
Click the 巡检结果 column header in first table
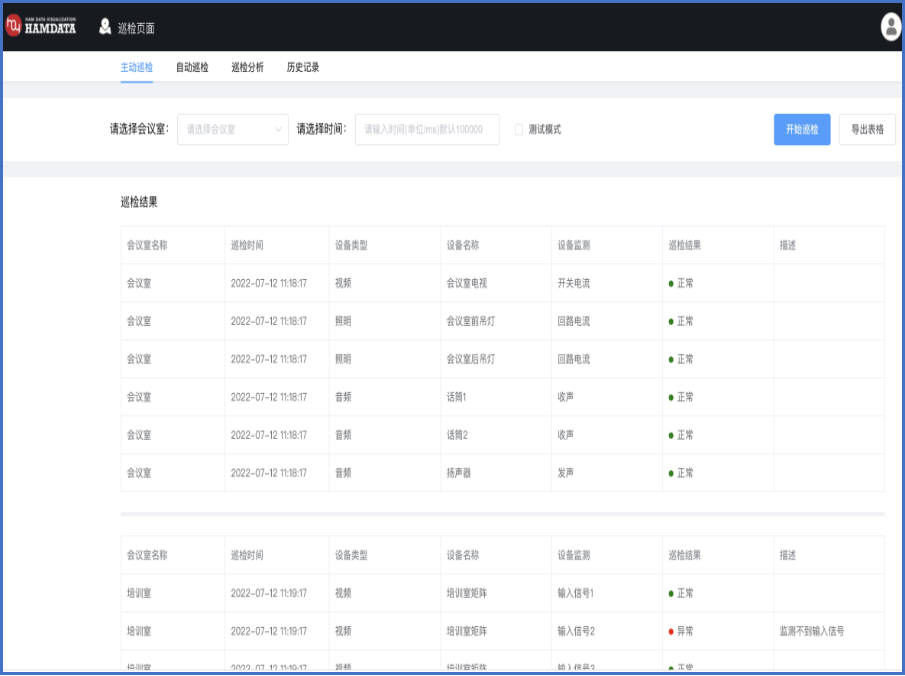pos(685,245)
